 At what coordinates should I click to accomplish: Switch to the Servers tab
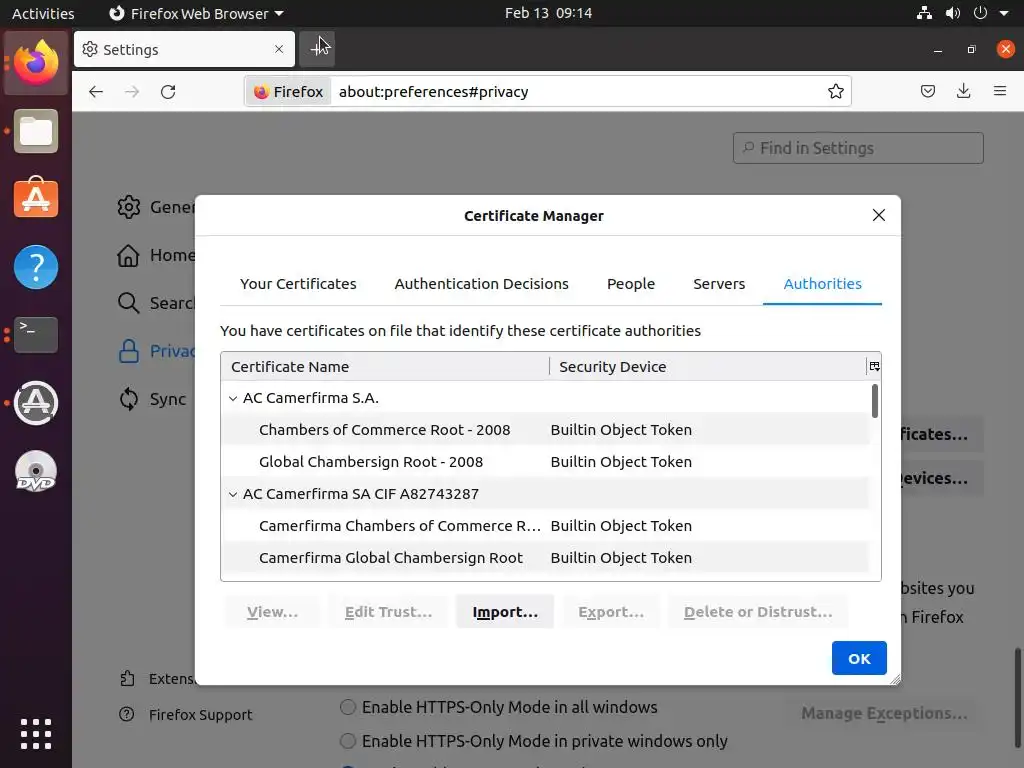[x=719, y=284]
